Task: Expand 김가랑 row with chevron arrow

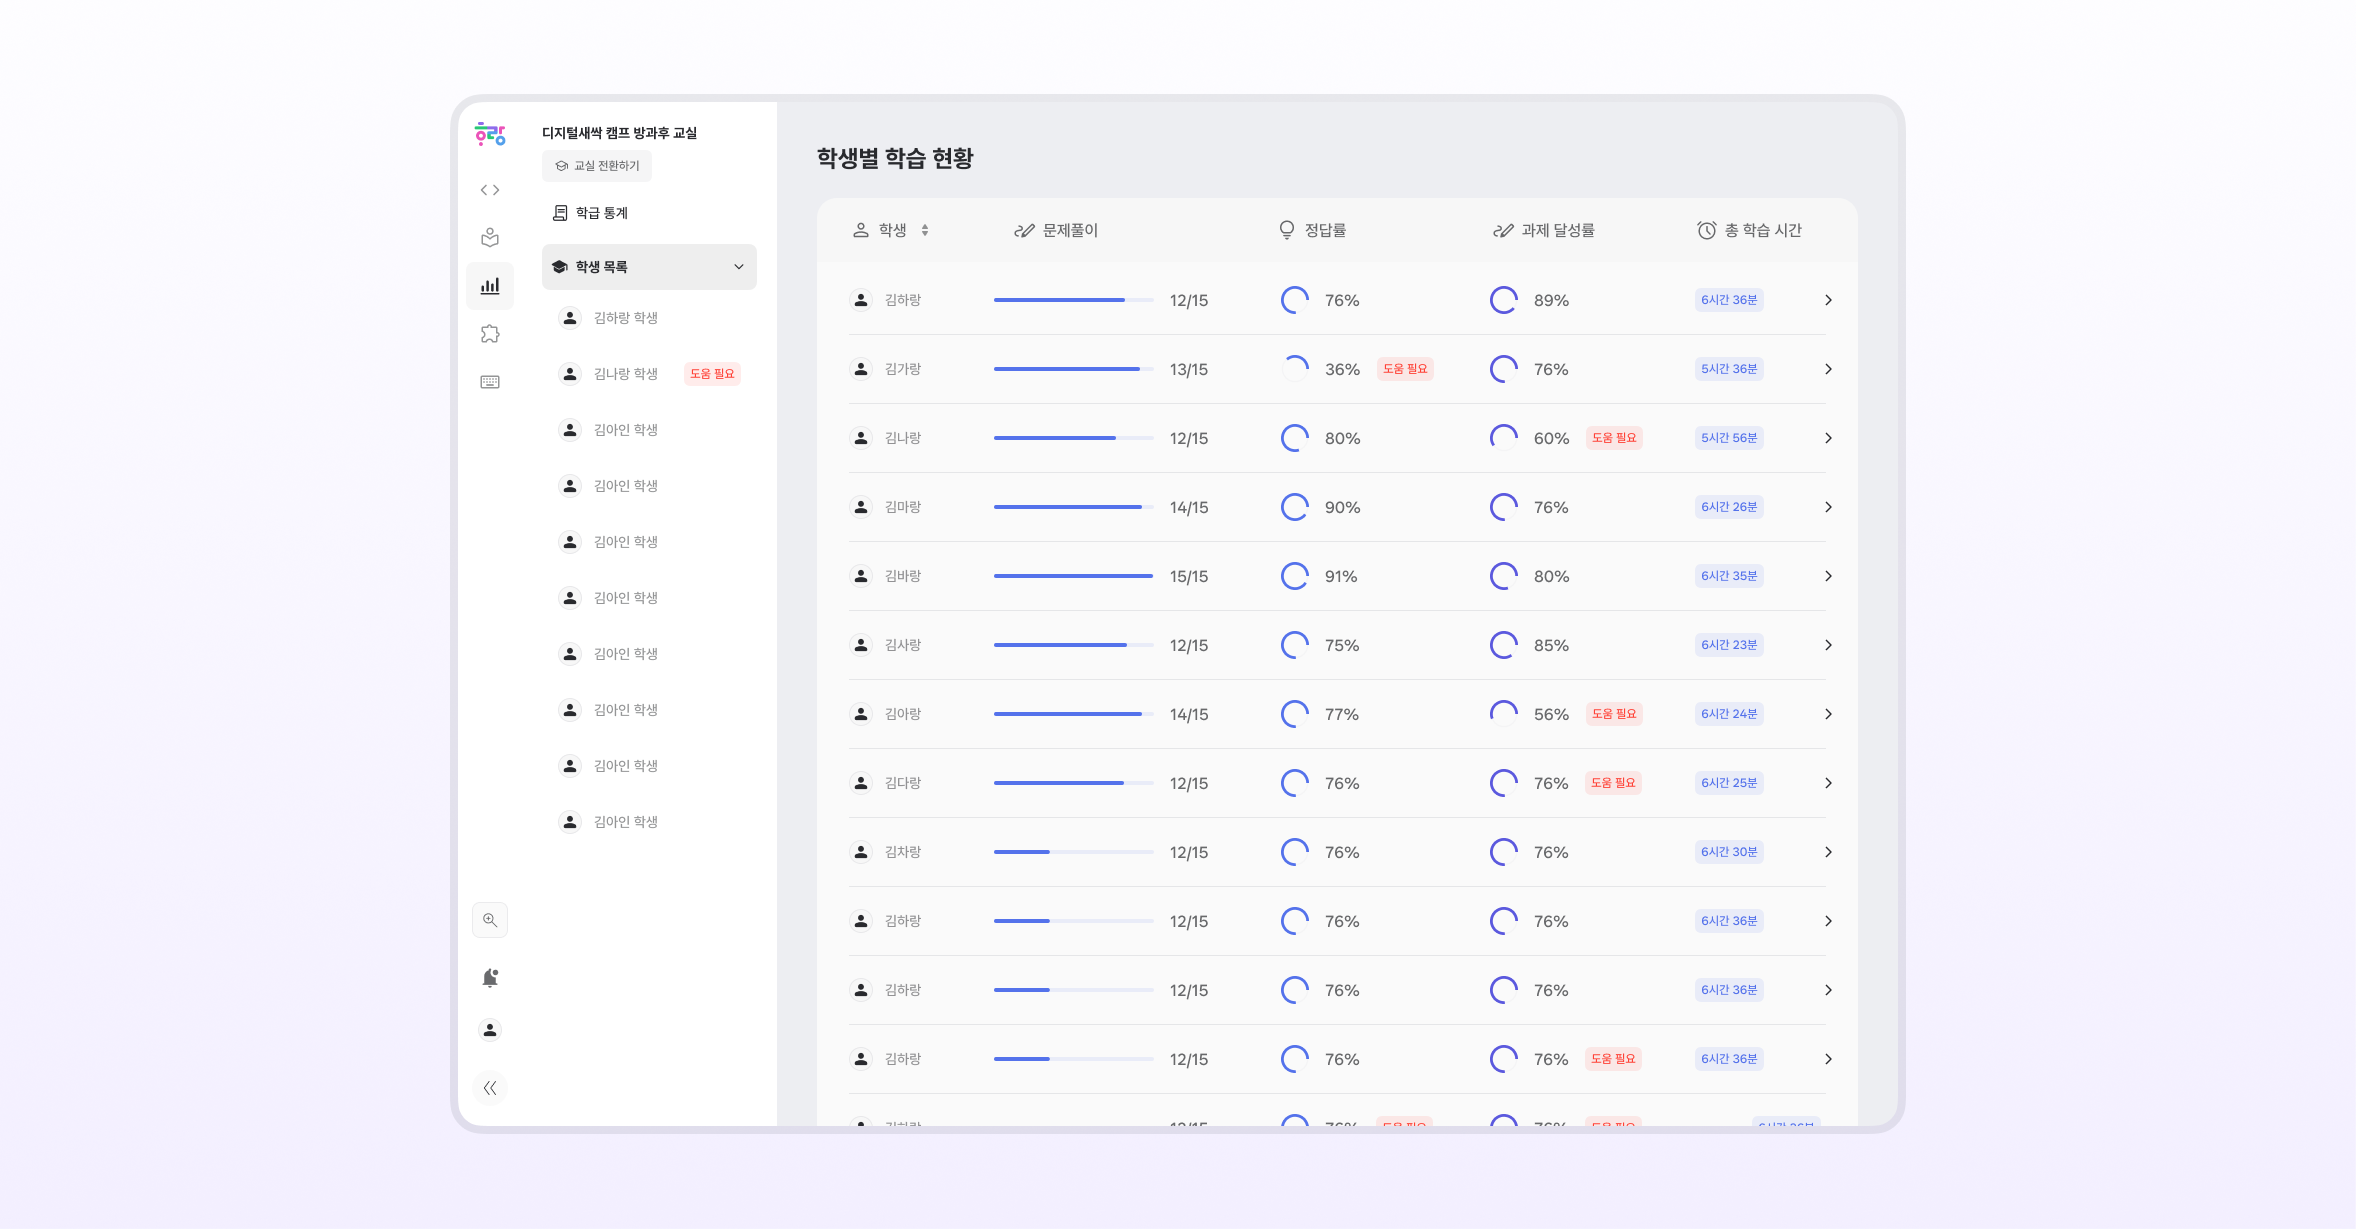Action: pyautogui.click(x=1828, y=369)
